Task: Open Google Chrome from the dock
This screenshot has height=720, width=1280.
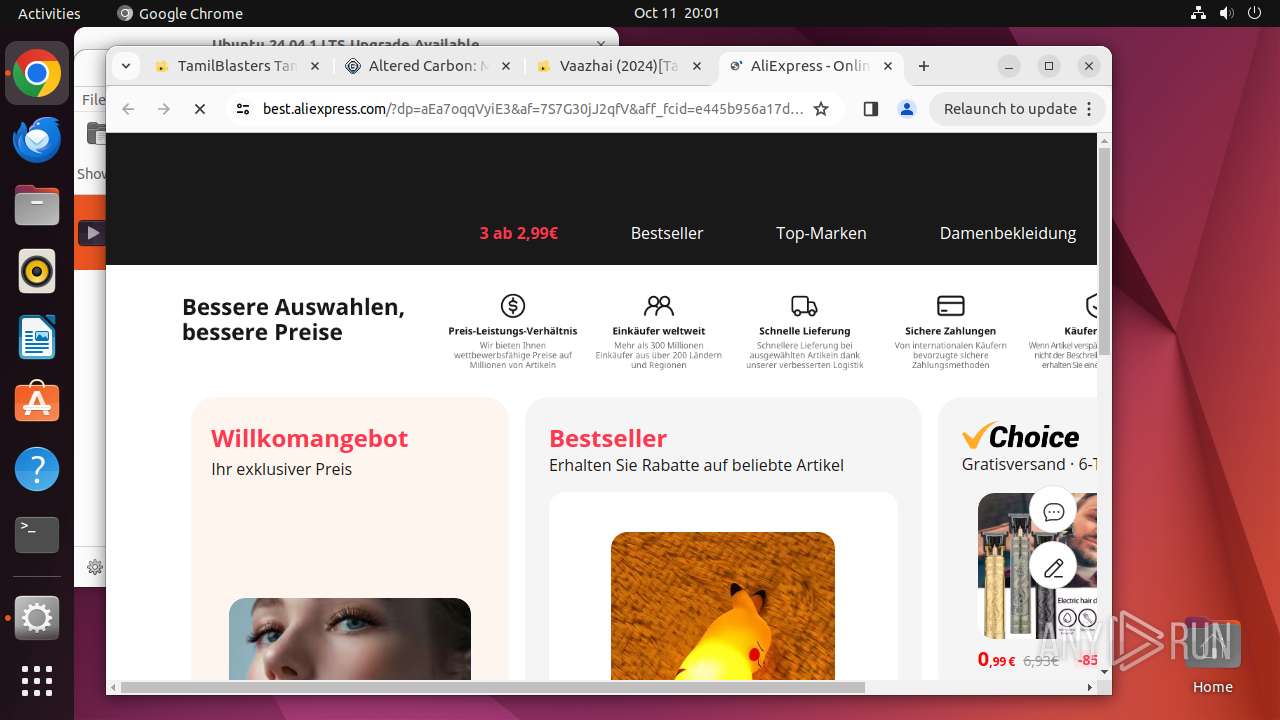Action: click(37, 74)
